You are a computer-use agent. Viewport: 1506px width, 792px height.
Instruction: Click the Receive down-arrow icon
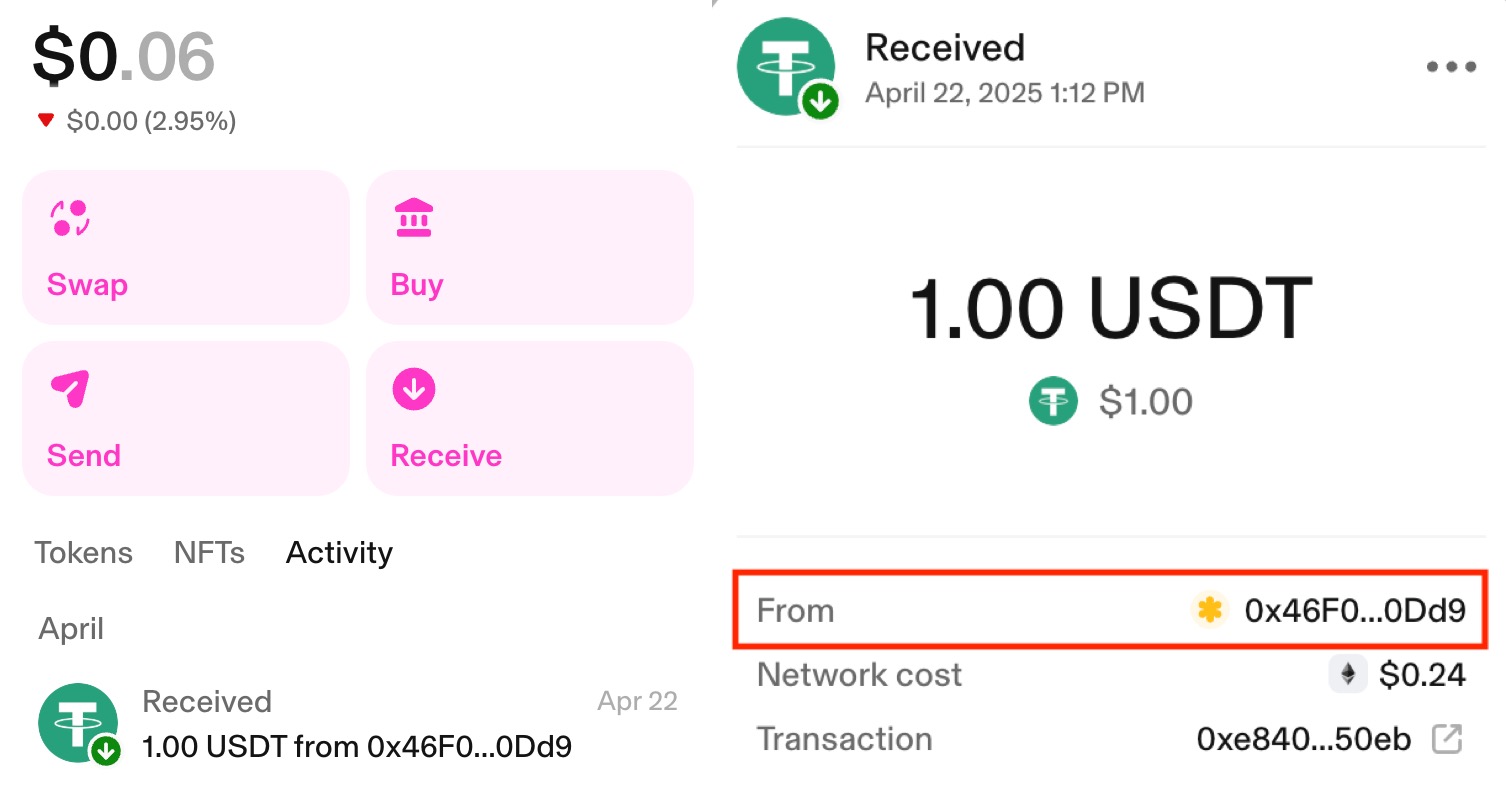click(413, 389)
